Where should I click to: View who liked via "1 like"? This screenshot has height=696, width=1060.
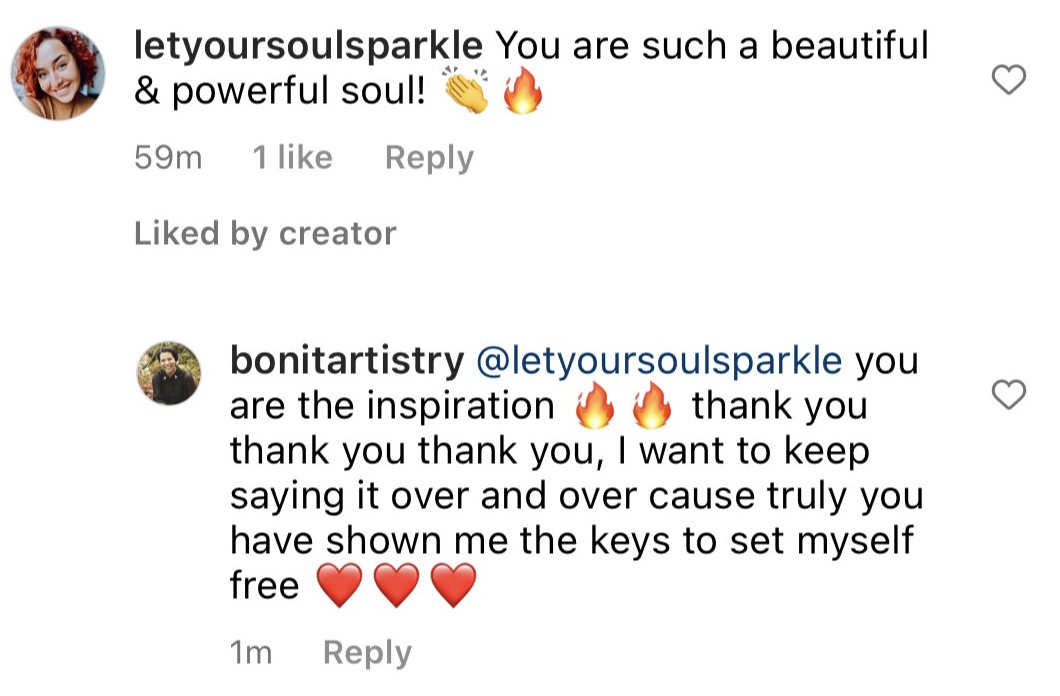click(x=292, y=158)
